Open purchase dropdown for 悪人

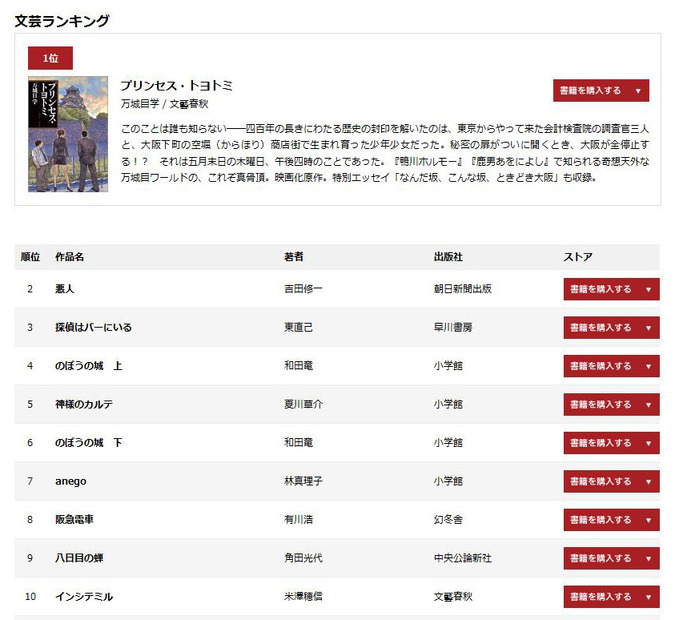click(611, 289)
